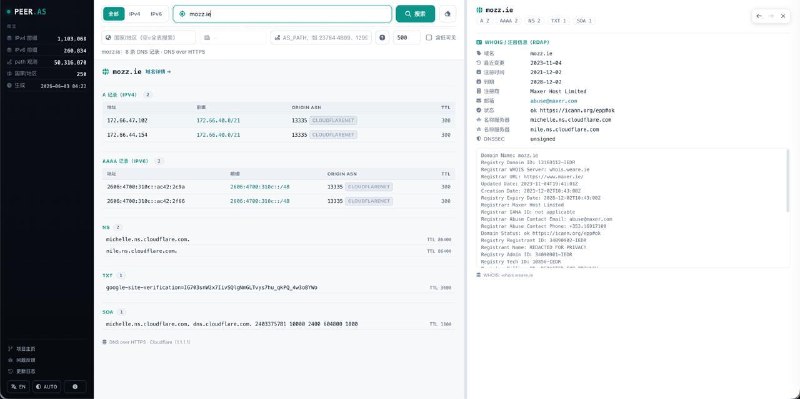Open the abuse@maxer.com email link
Image resolution: width=800 pixels, height=399 pixels.
(x=554, y=101)
